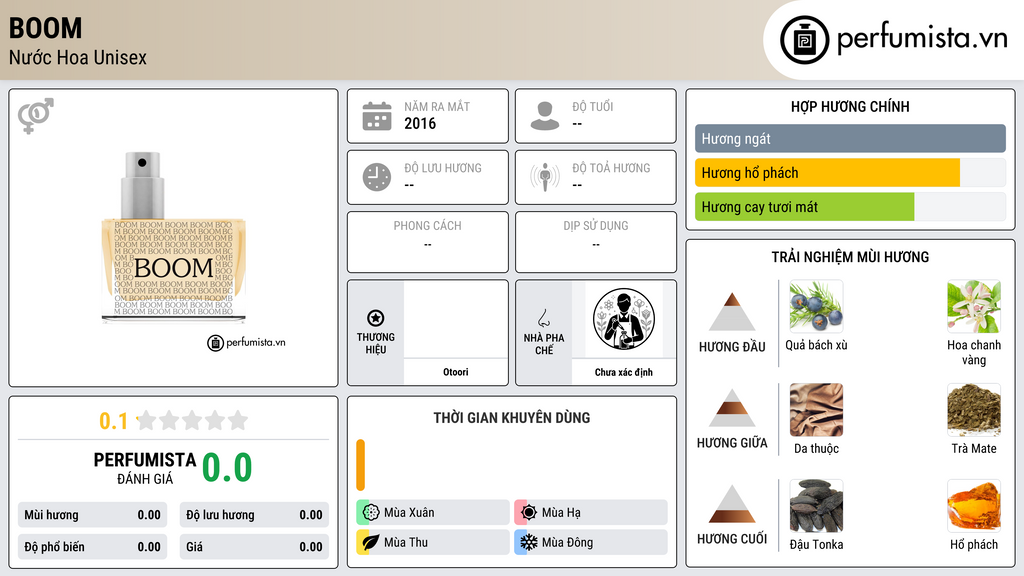Click the perfumer illustration avatar
The width and height of the screenshot is (1024, 576).
624,319
